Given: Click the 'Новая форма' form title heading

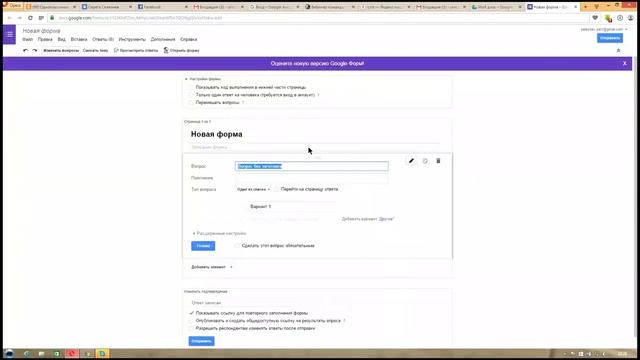Looking at the screenshot, I should coord(217,134).
